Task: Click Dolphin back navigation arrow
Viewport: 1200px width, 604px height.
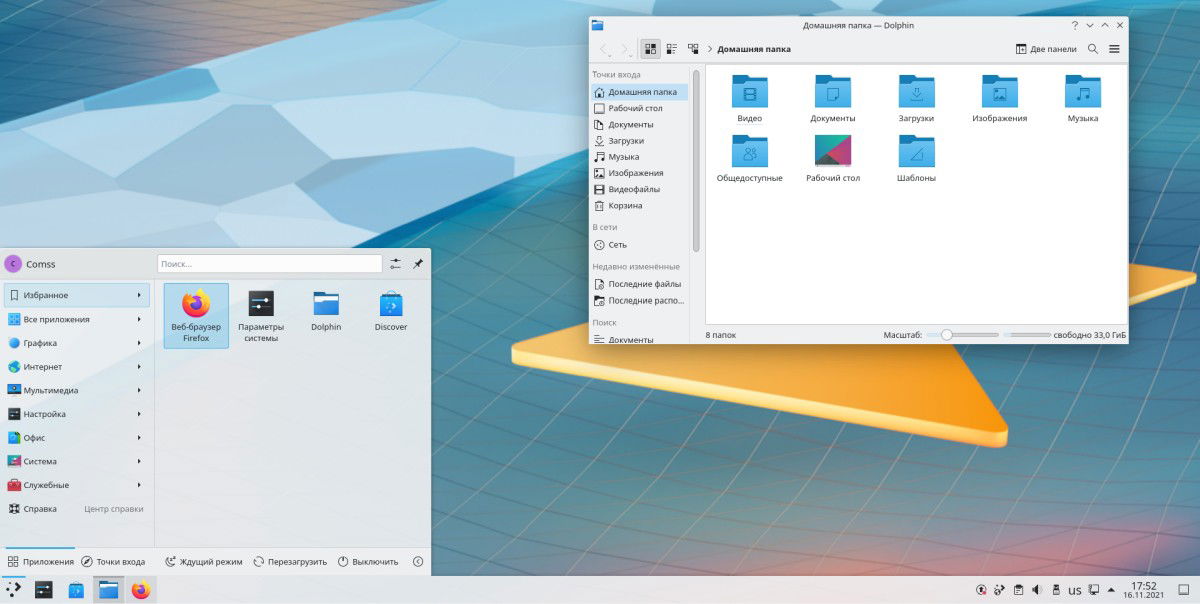Action: point(604,49)
